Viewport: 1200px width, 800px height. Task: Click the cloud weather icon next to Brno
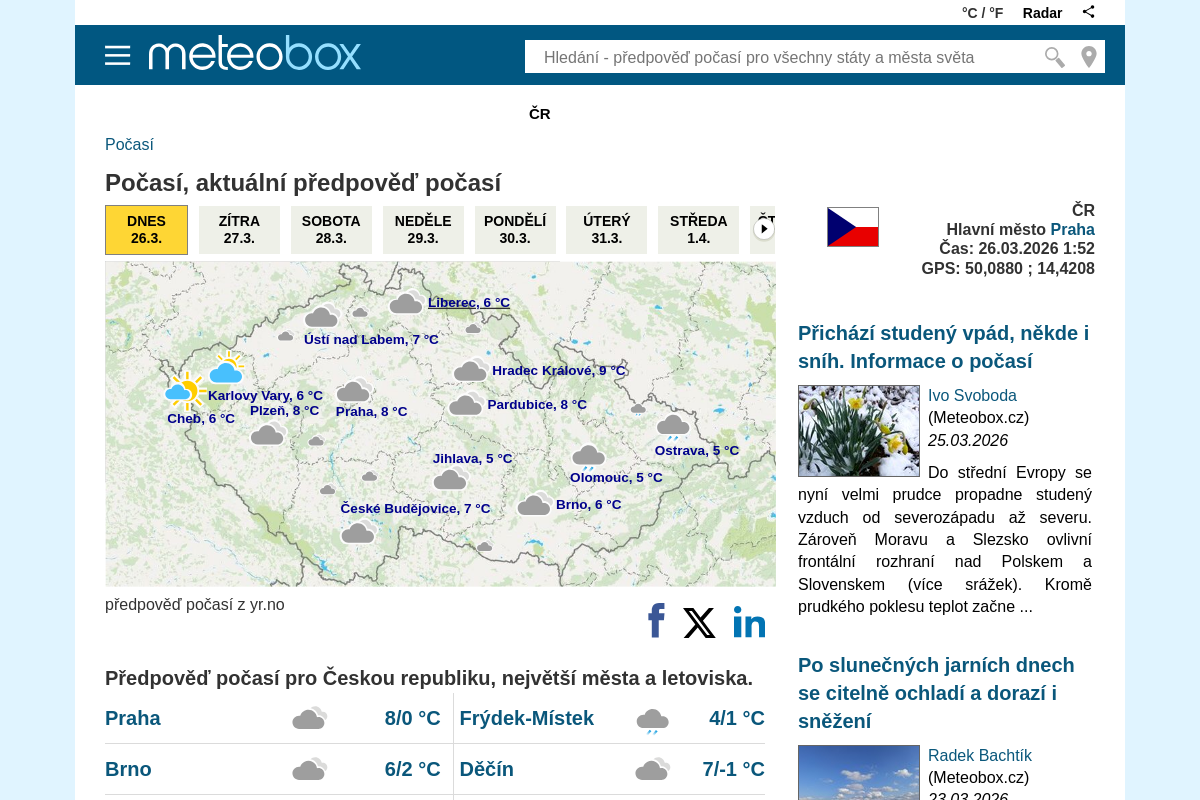pos(309,769)
